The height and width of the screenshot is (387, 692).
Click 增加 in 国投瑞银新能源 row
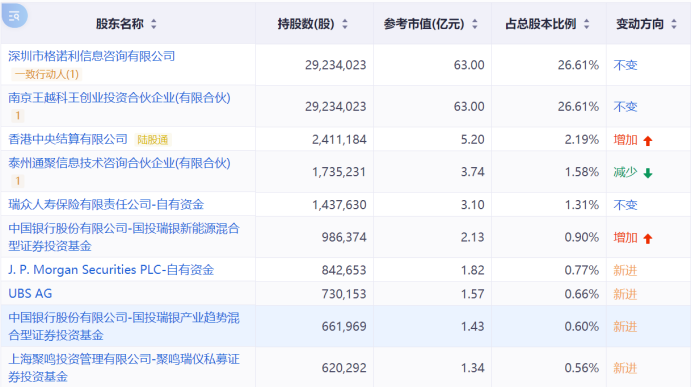pos(625,238)
